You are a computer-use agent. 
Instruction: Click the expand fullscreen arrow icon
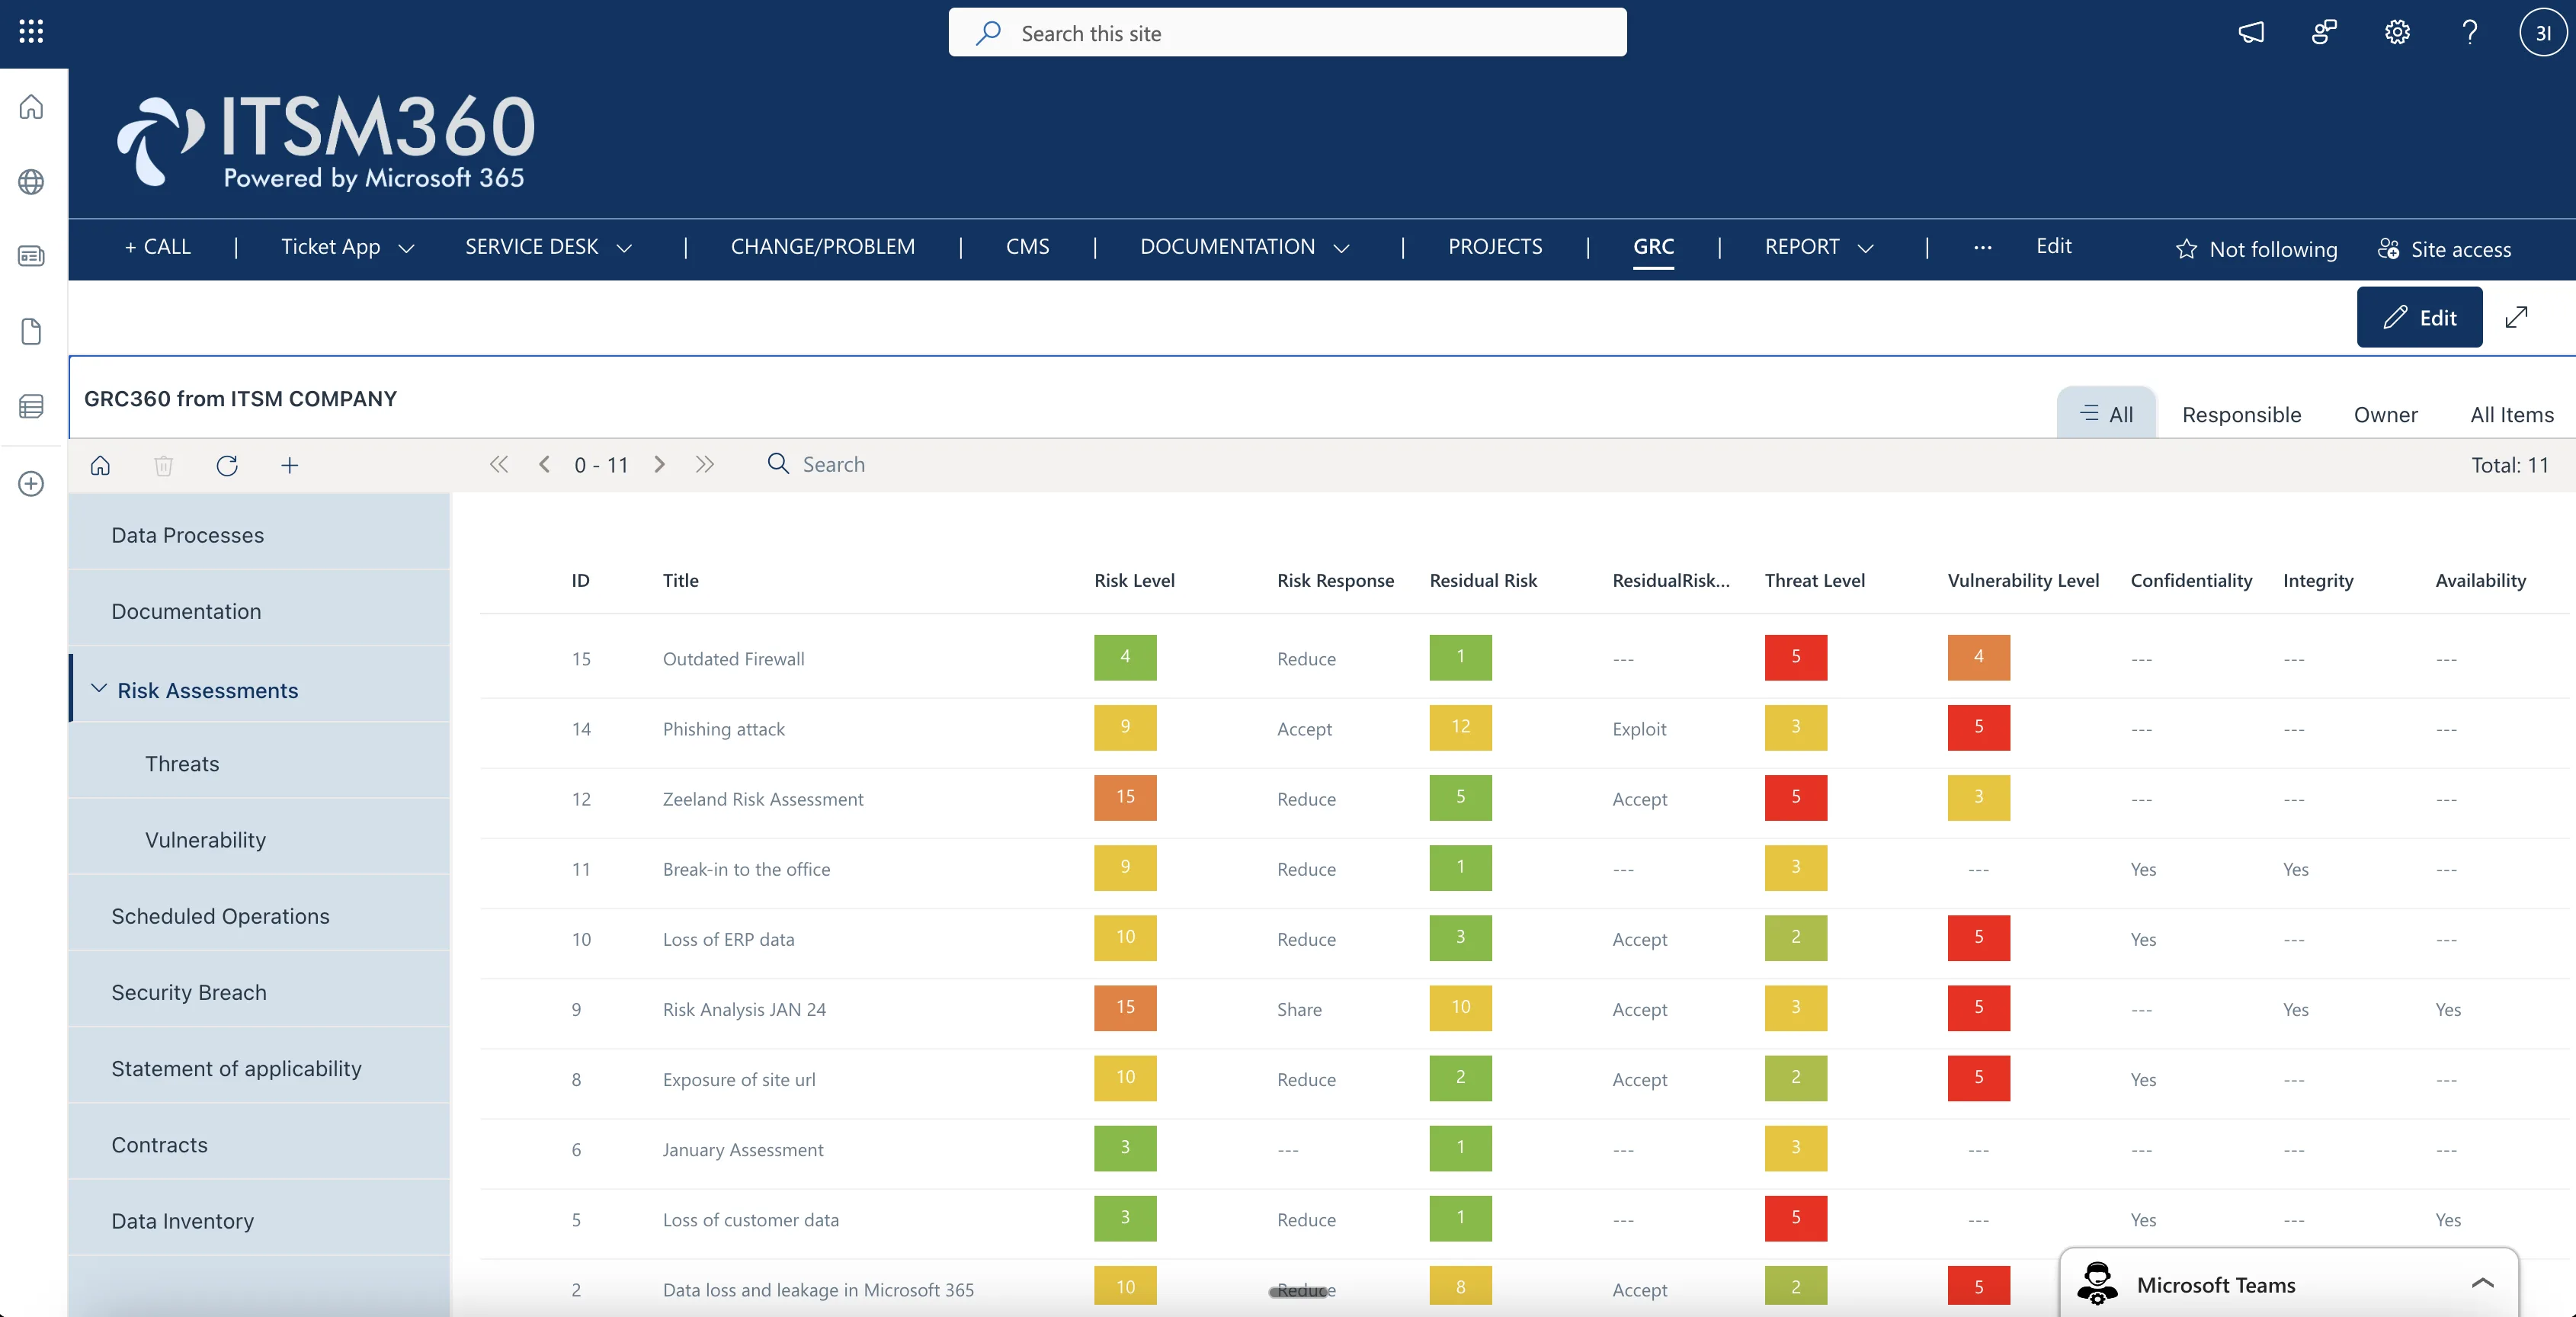click(x=2516, y=317)
